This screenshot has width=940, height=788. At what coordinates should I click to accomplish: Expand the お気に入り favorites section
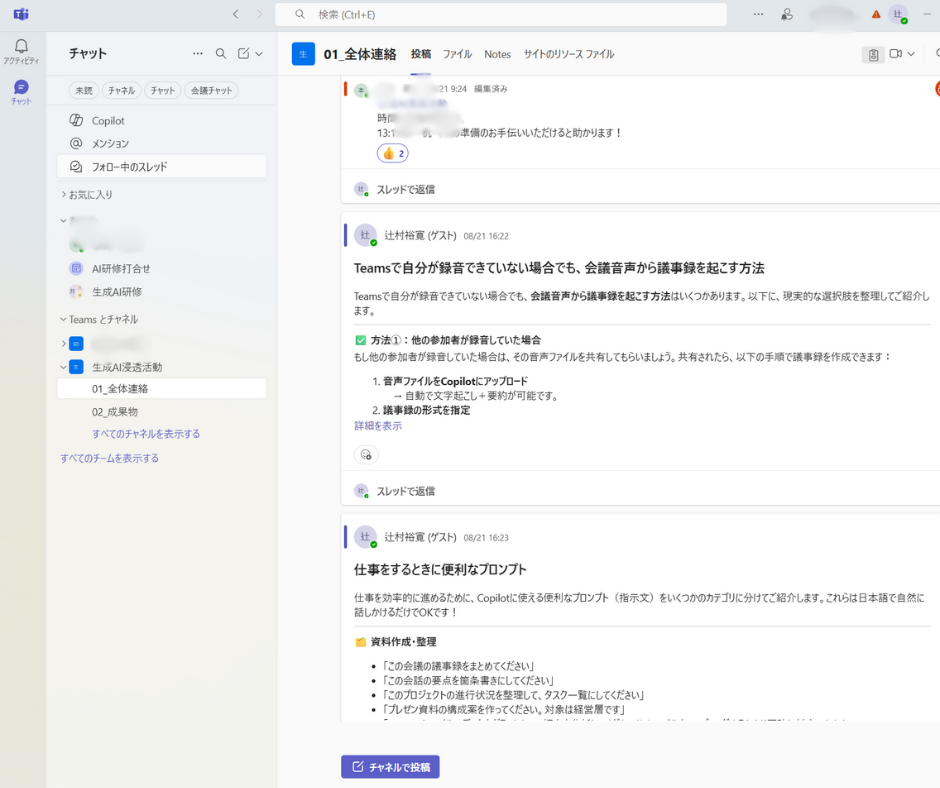pyautogui.click(x=64, y=194)
